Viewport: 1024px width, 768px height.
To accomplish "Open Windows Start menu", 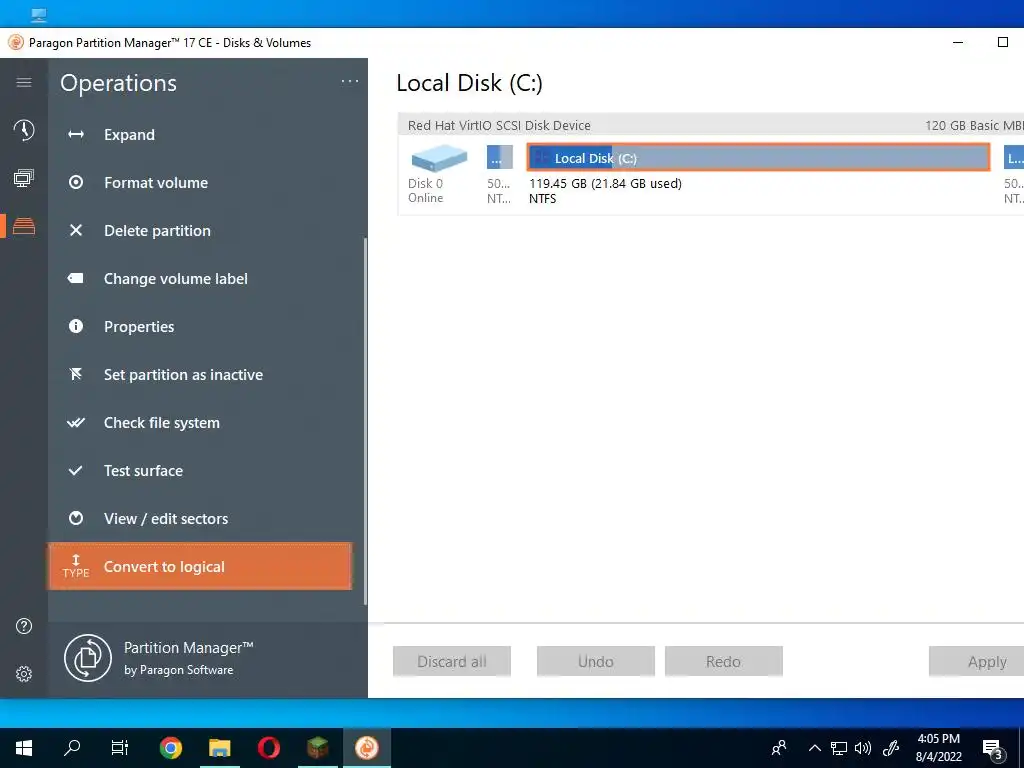I will pyautogui.click(x=24, y=748).
